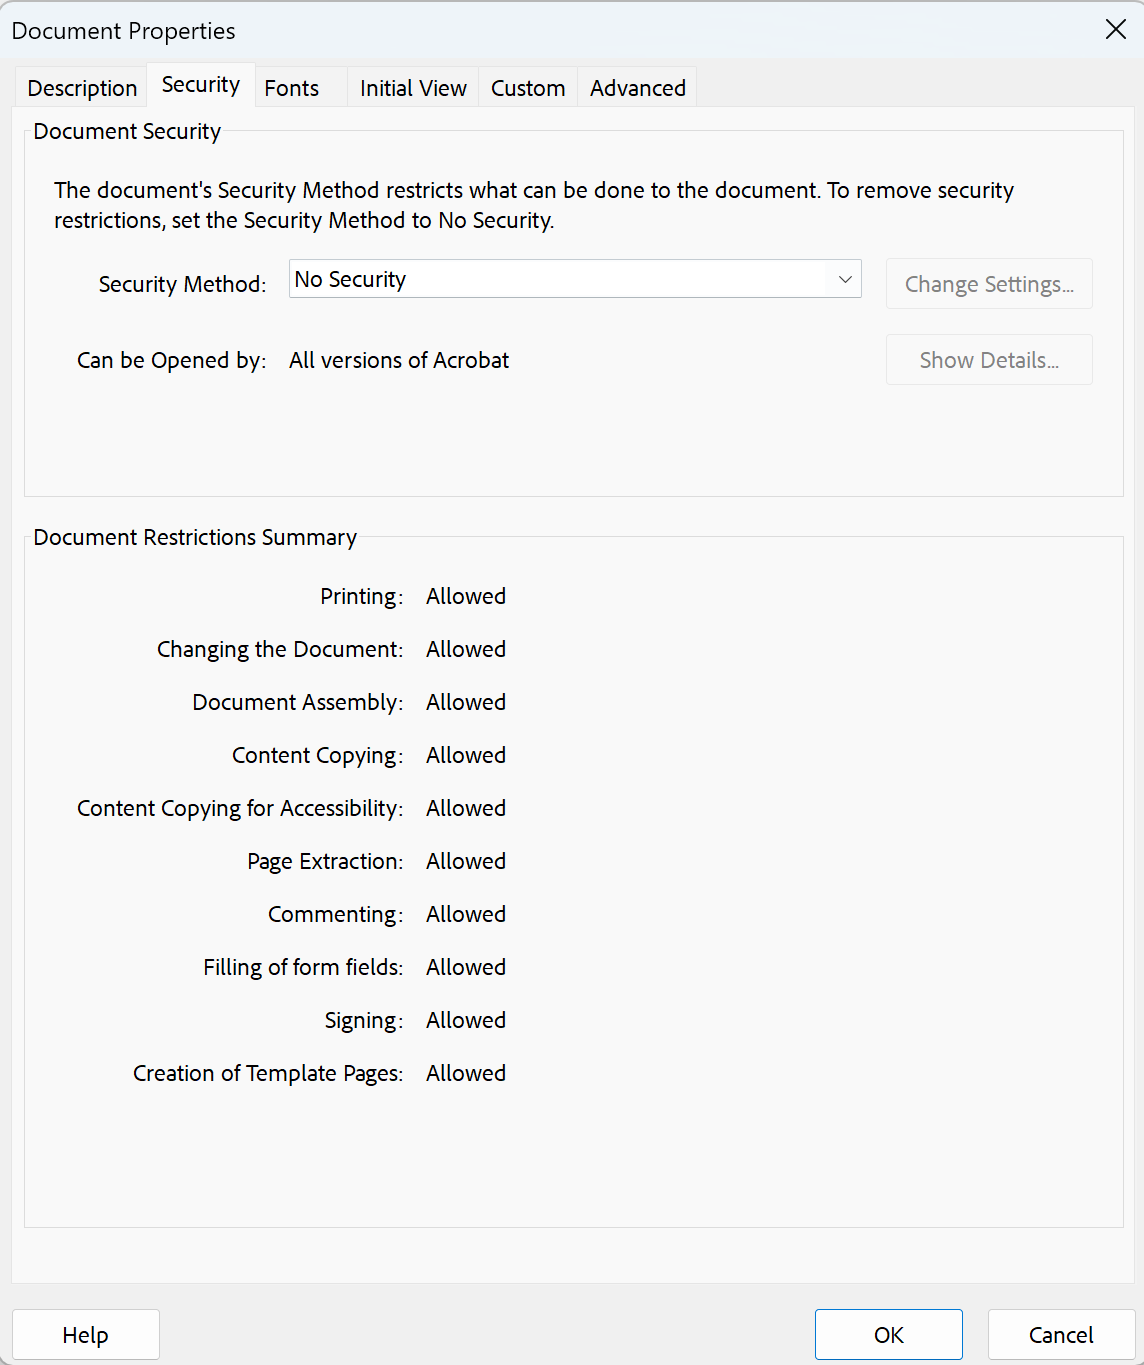Click the Help button
The image size is (1144, 1365).
[86, 1335]
